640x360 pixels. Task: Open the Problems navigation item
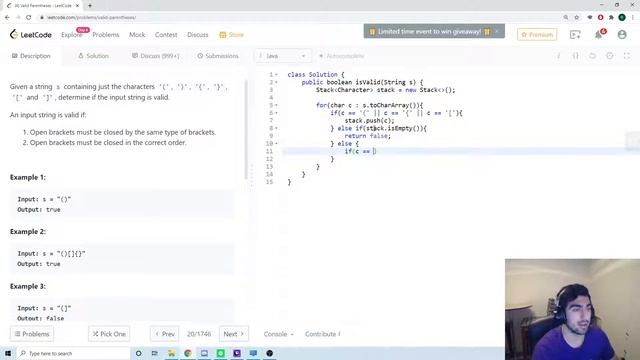pos(106,35)
